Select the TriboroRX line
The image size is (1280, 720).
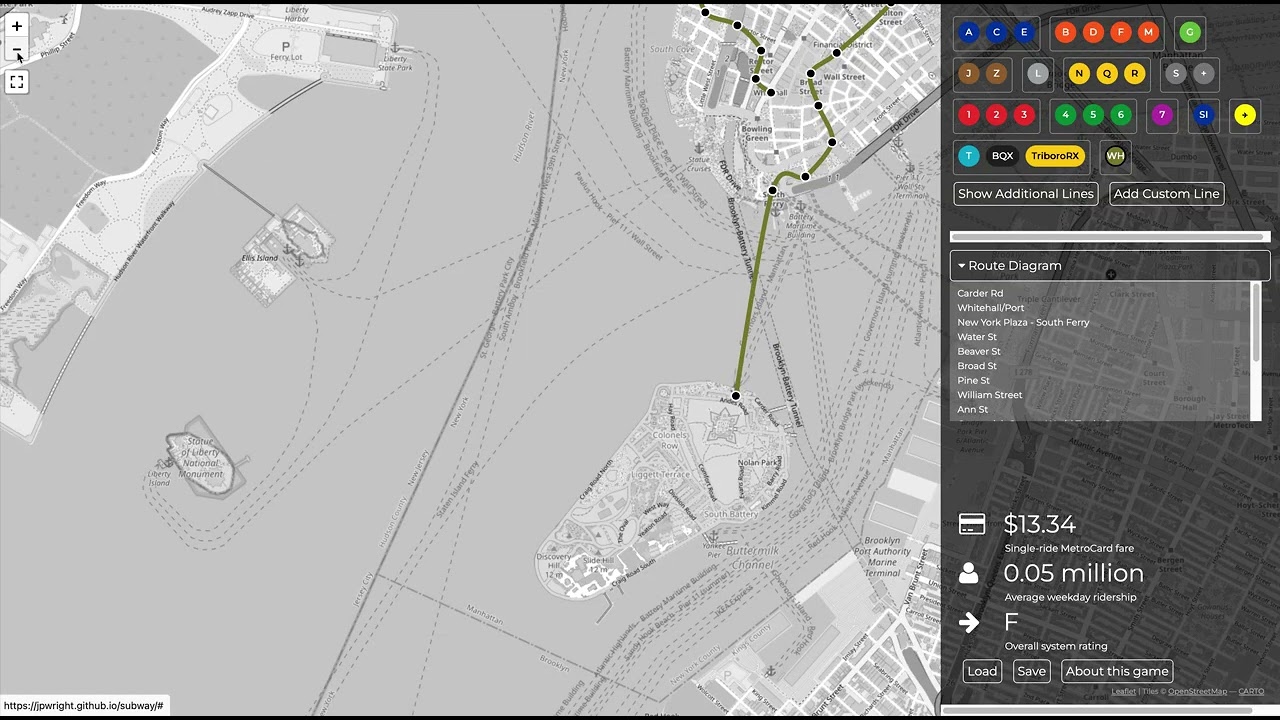pos(1055,156)
